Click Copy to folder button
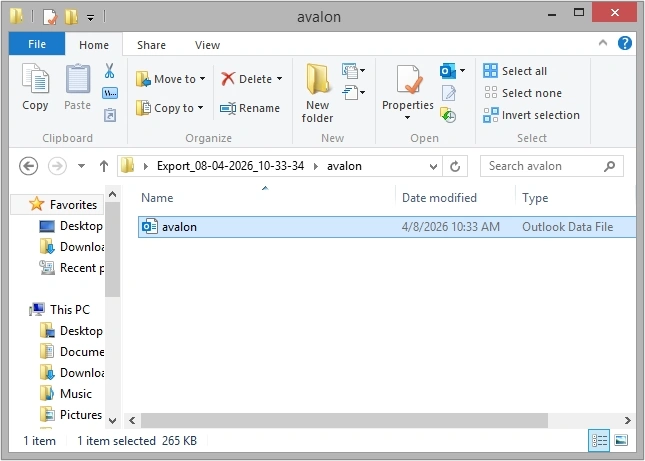The height and width of the screenshot is (461, 645). (x=169, y=108)
